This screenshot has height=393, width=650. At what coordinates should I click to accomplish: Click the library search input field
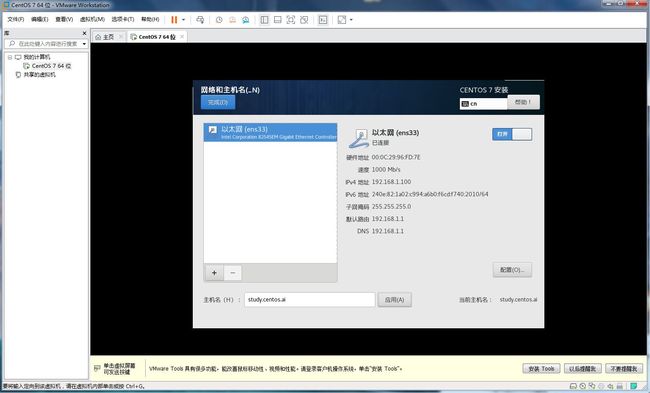tap(46, 44)
